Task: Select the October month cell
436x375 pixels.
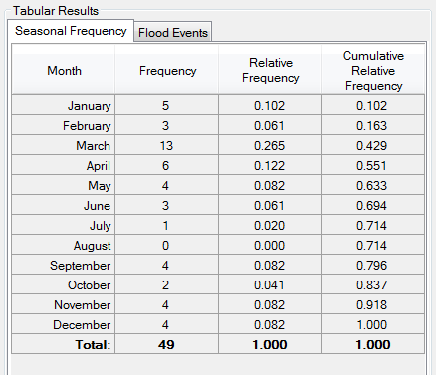Action: point(63,284)
